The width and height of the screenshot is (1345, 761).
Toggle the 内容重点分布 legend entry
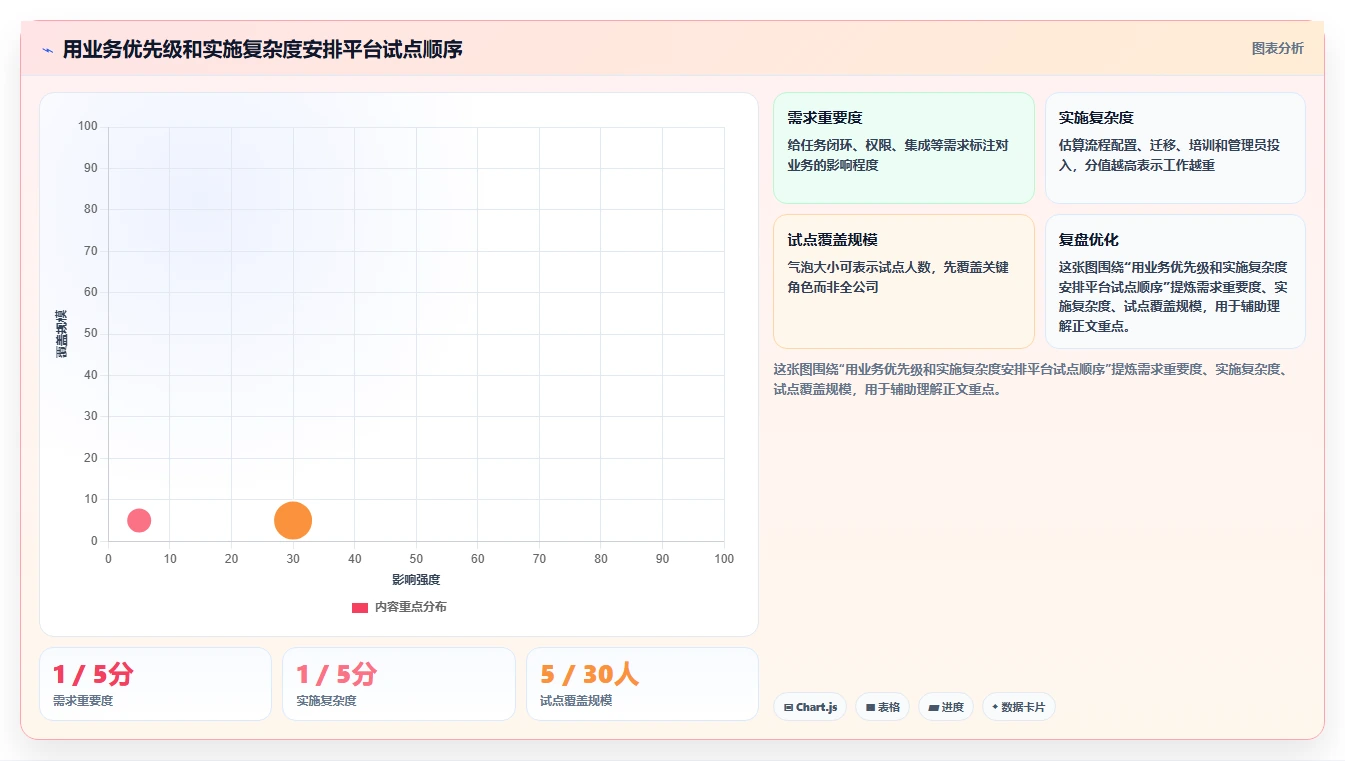(x=399, y=607)
